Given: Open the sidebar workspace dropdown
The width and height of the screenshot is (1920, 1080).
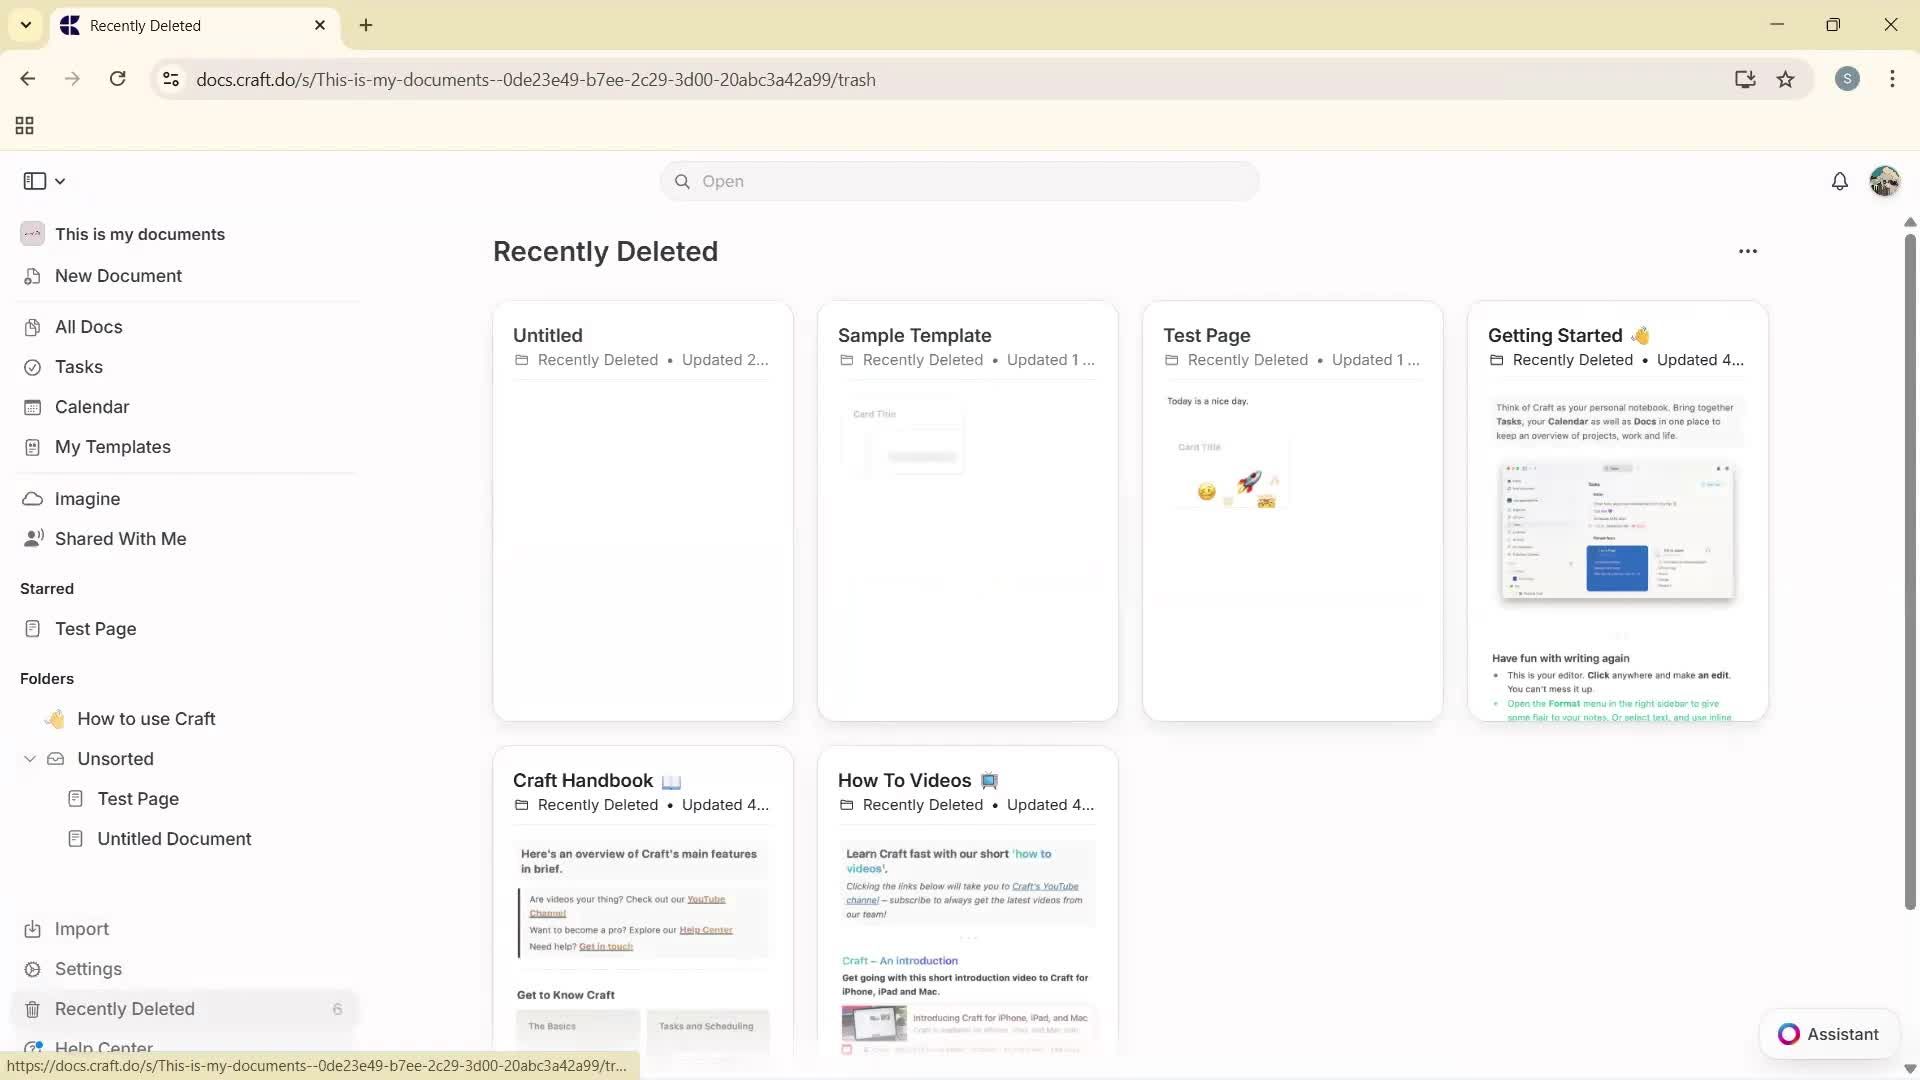Looking at the screenshot, I should [60, 181].
